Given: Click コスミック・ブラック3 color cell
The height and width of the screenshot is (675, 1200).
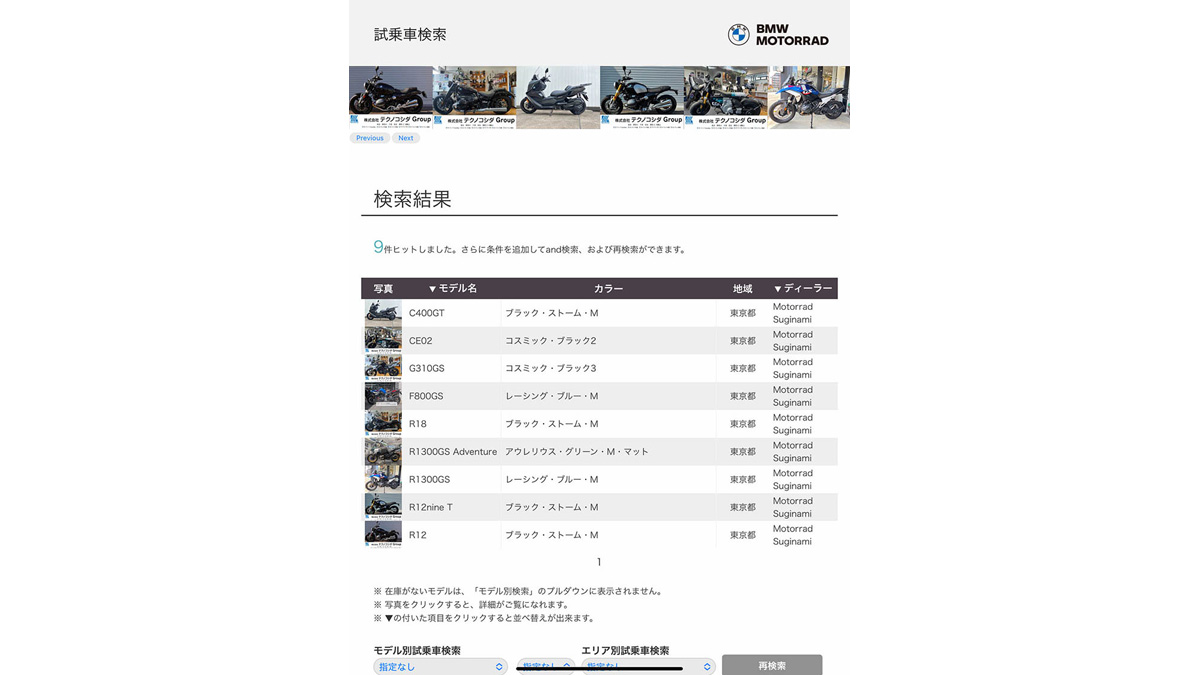Looking at the screenshot, I should (551, 369).
